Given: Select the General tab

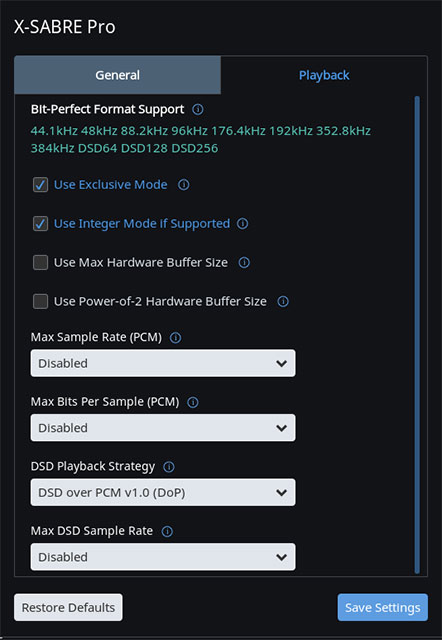Looking at the screenshot, I should (x=118, y=75).
